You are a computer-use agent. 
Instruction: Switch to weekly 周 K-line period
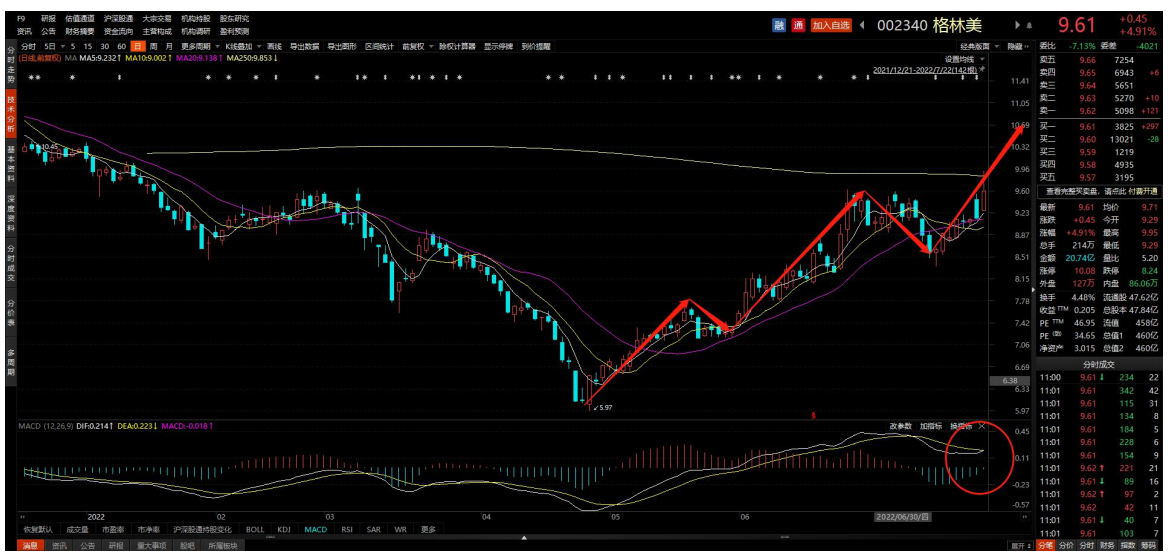point(153,46)
